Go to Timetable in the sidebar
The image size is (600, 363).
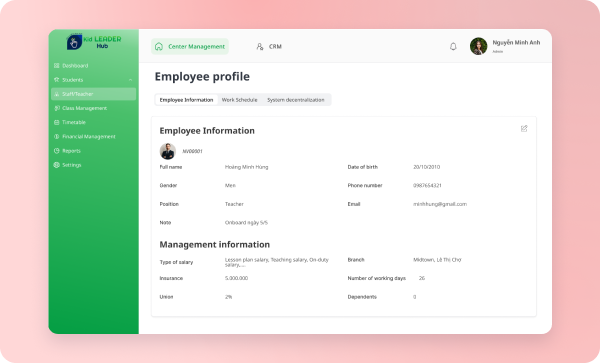click(93, 122)
